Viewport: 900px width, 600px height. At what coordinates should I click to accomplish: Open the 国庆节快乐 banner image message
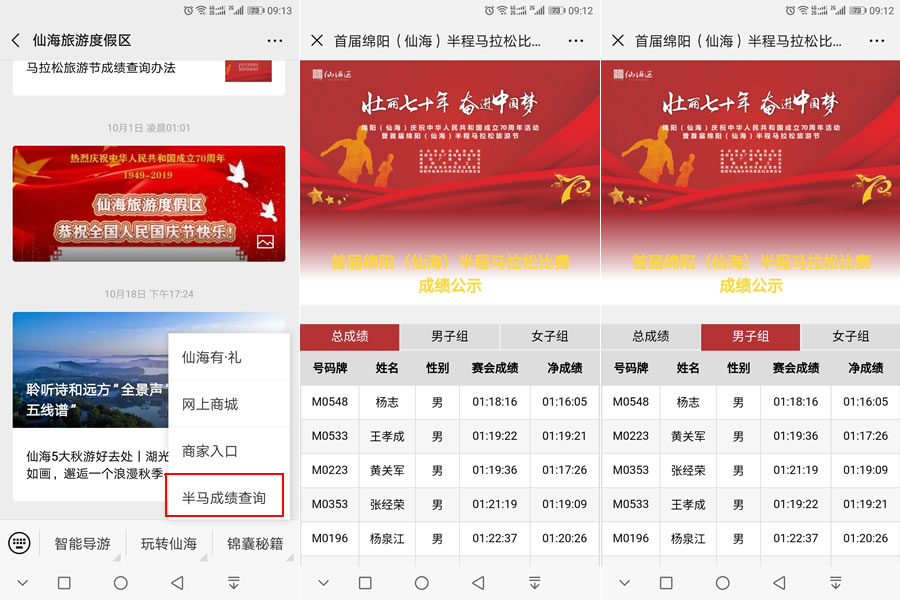coord(149,204)
